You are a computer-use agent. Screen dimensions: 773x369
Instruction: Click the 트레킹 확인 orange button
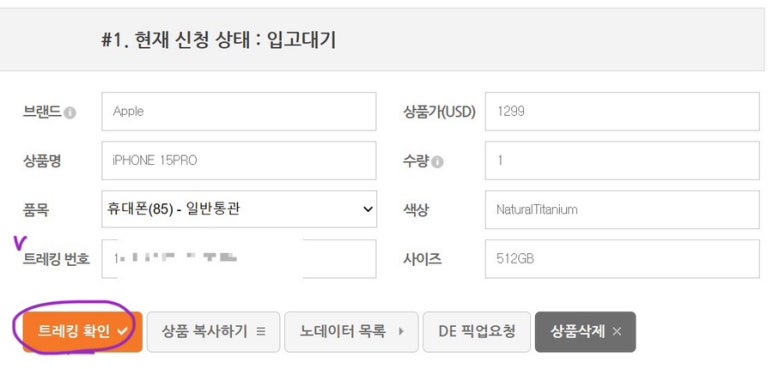click(x=82, y=332)
